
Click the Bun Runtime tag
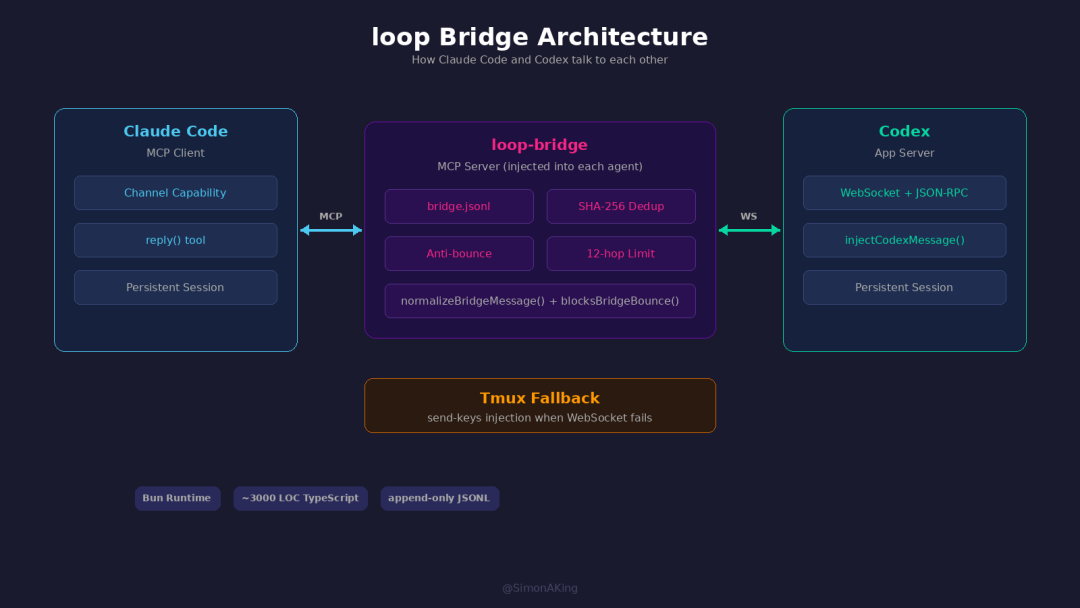coord(178,499)
